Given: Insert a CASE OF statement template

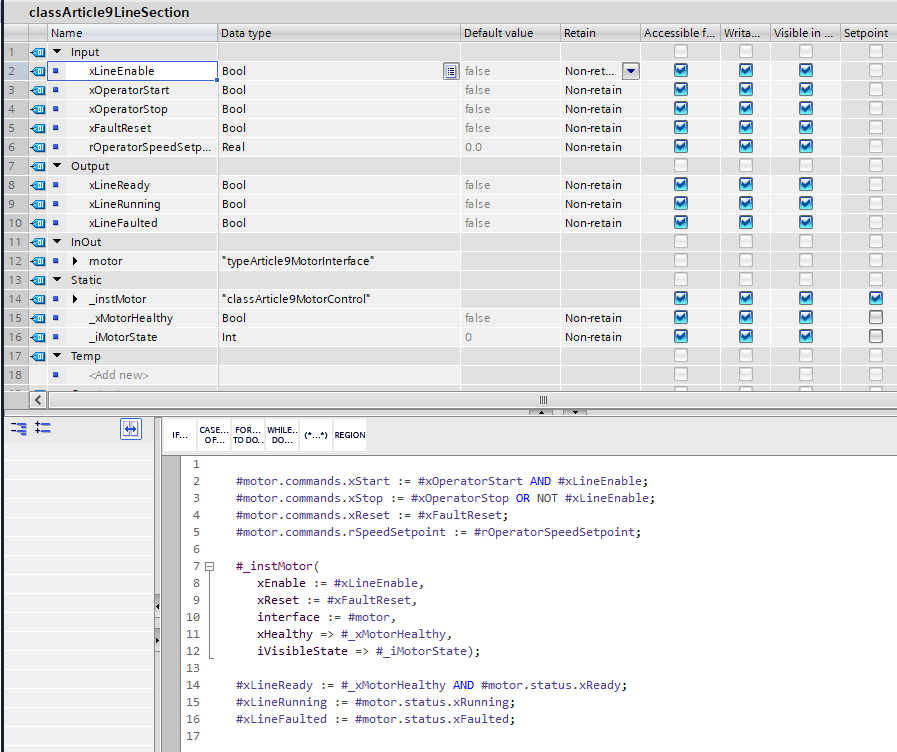Looking at the screenshot, I should 214,435.
